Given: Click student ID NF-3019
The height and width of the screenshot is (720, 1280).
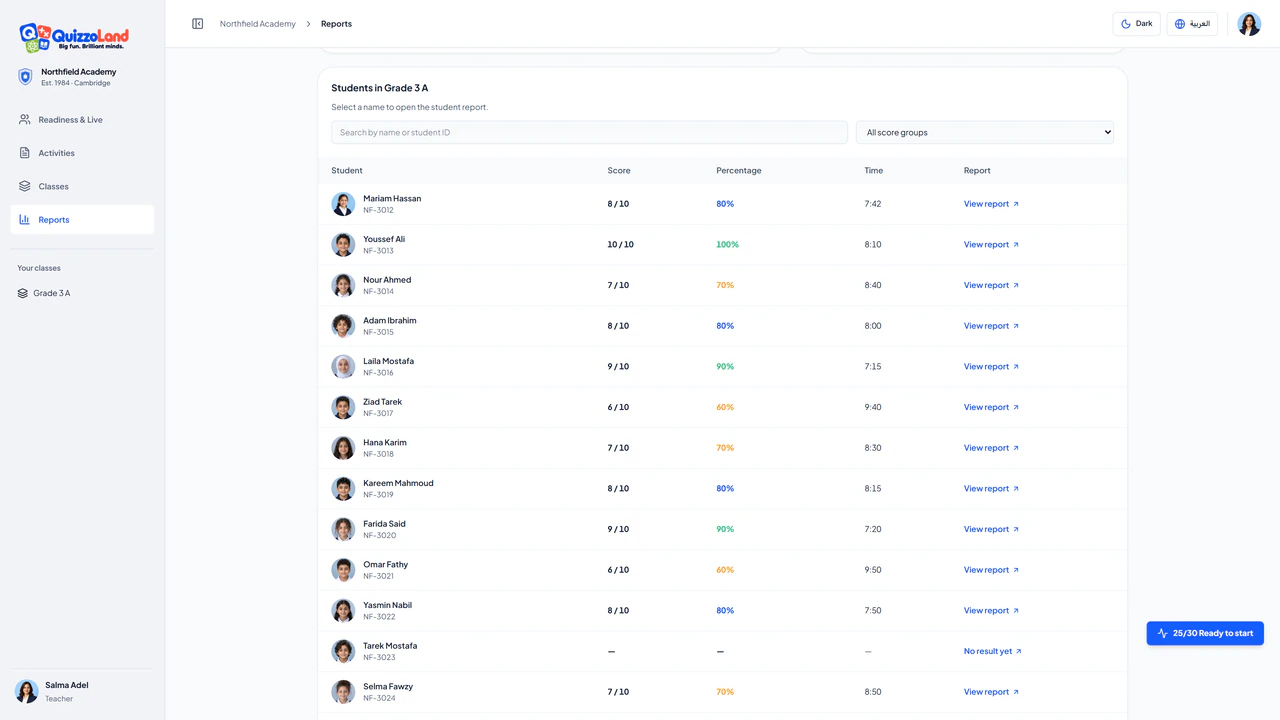Looking at the screenshot, I should coord(378,495).
